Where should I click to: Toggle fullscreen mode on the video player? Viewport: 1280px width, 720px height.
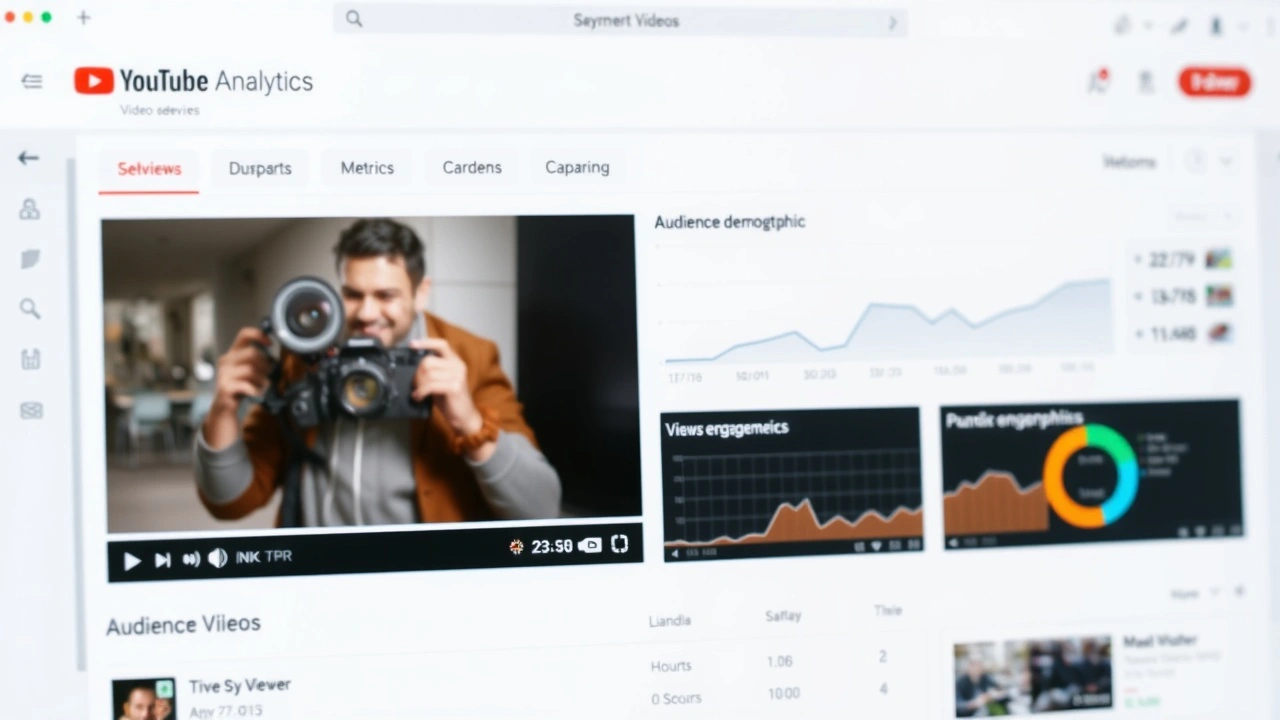pos(619,545)
